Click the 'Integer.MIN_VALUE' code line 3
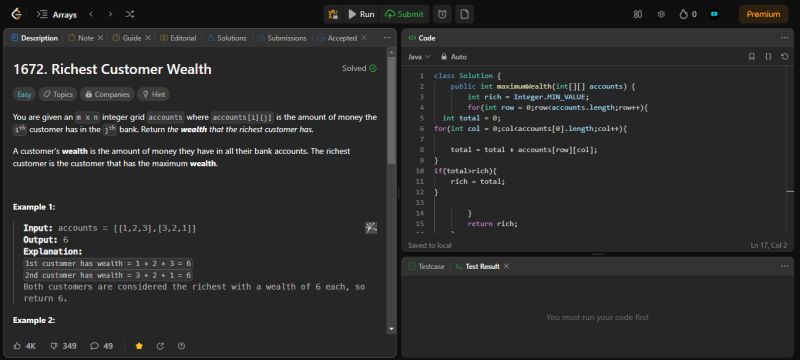 coord(528,97)
